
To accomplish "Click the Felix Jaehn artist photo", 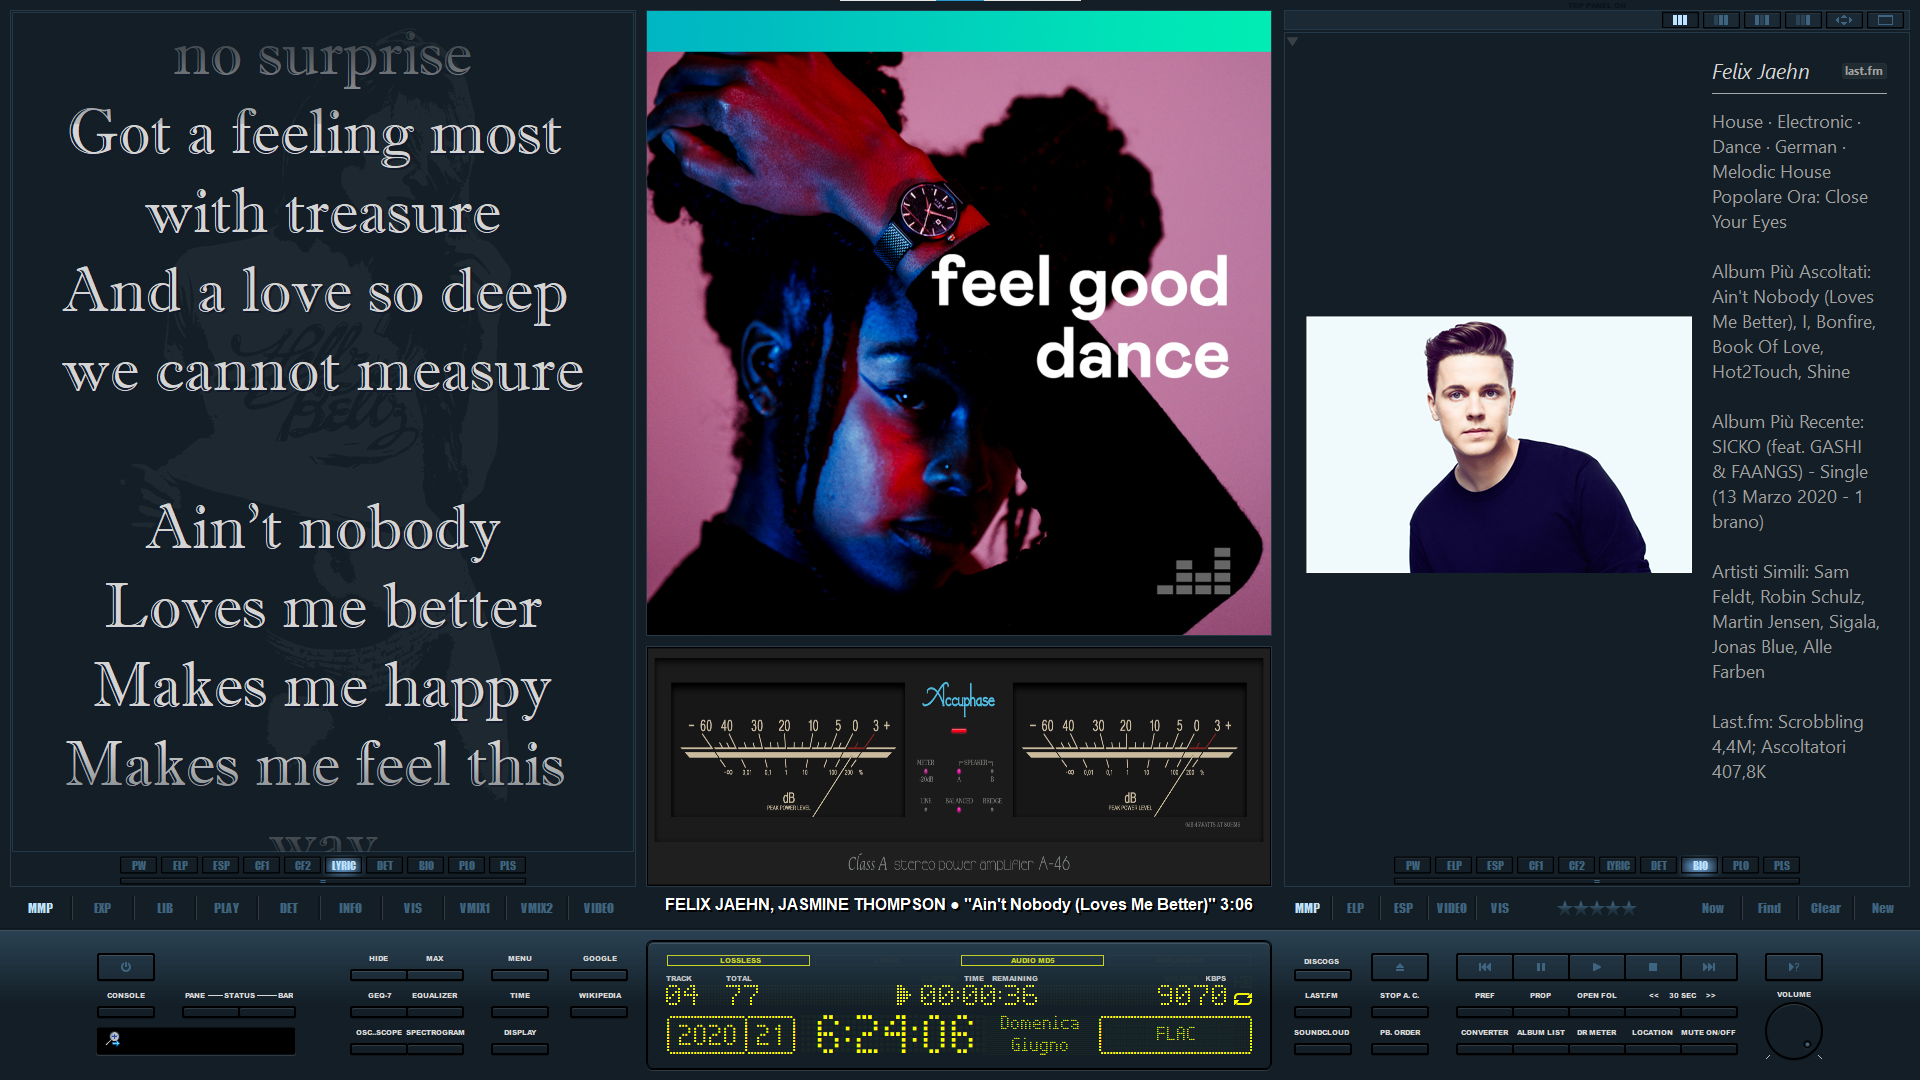I will tap(1498, 445).
